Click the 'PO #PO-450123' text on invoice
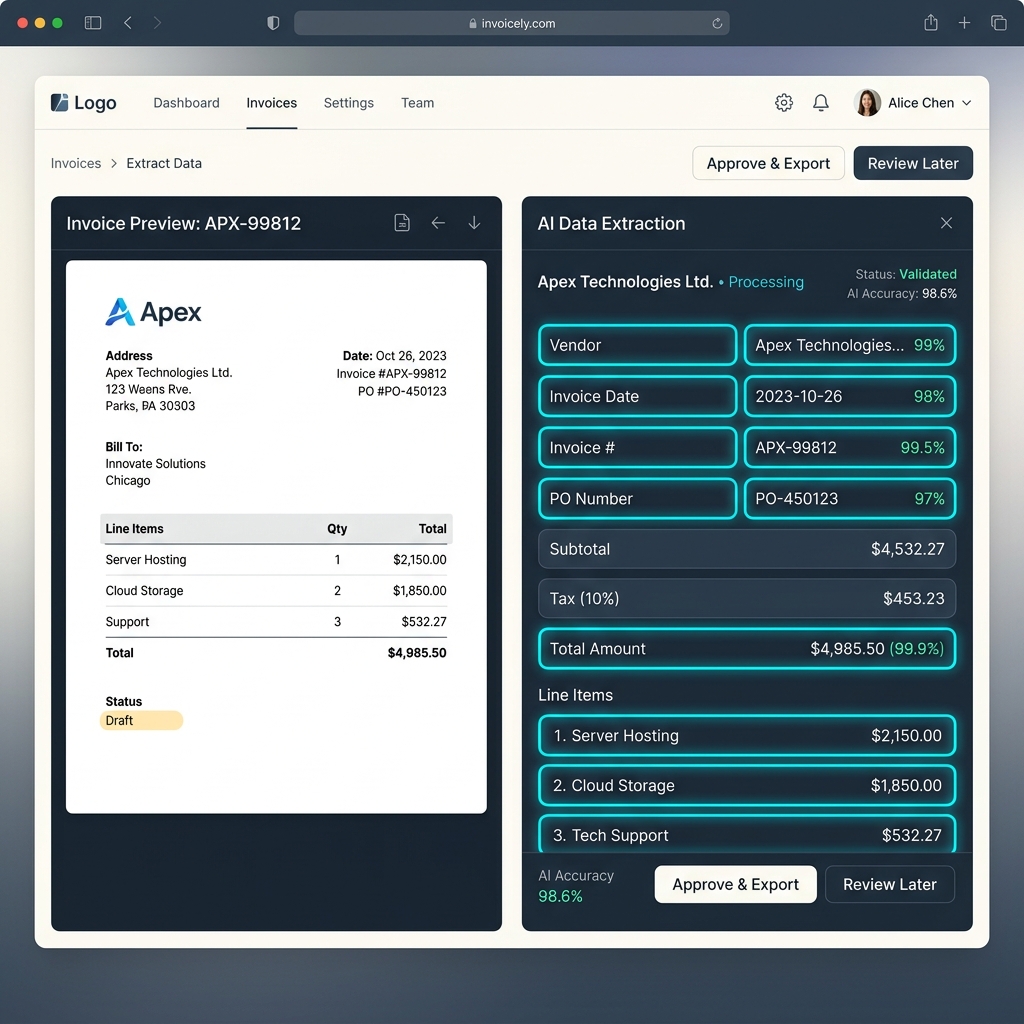The height and width of the screenshot is (1024, 1024). tap(402, 391)
